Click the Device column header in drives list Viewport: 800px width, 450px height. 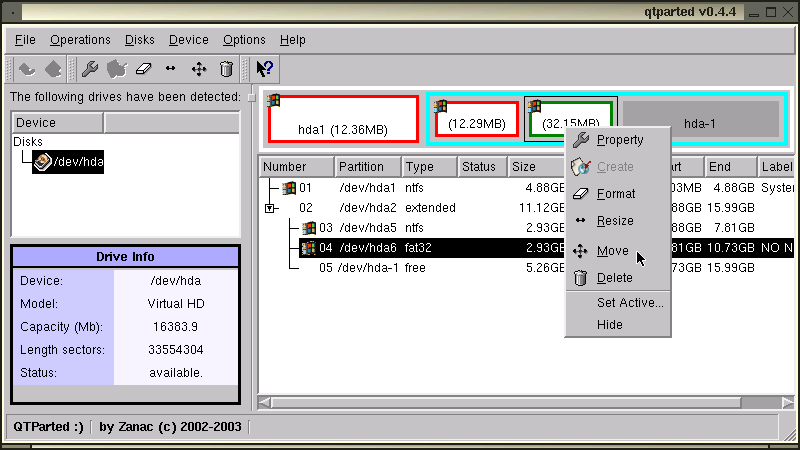[57, 123]
